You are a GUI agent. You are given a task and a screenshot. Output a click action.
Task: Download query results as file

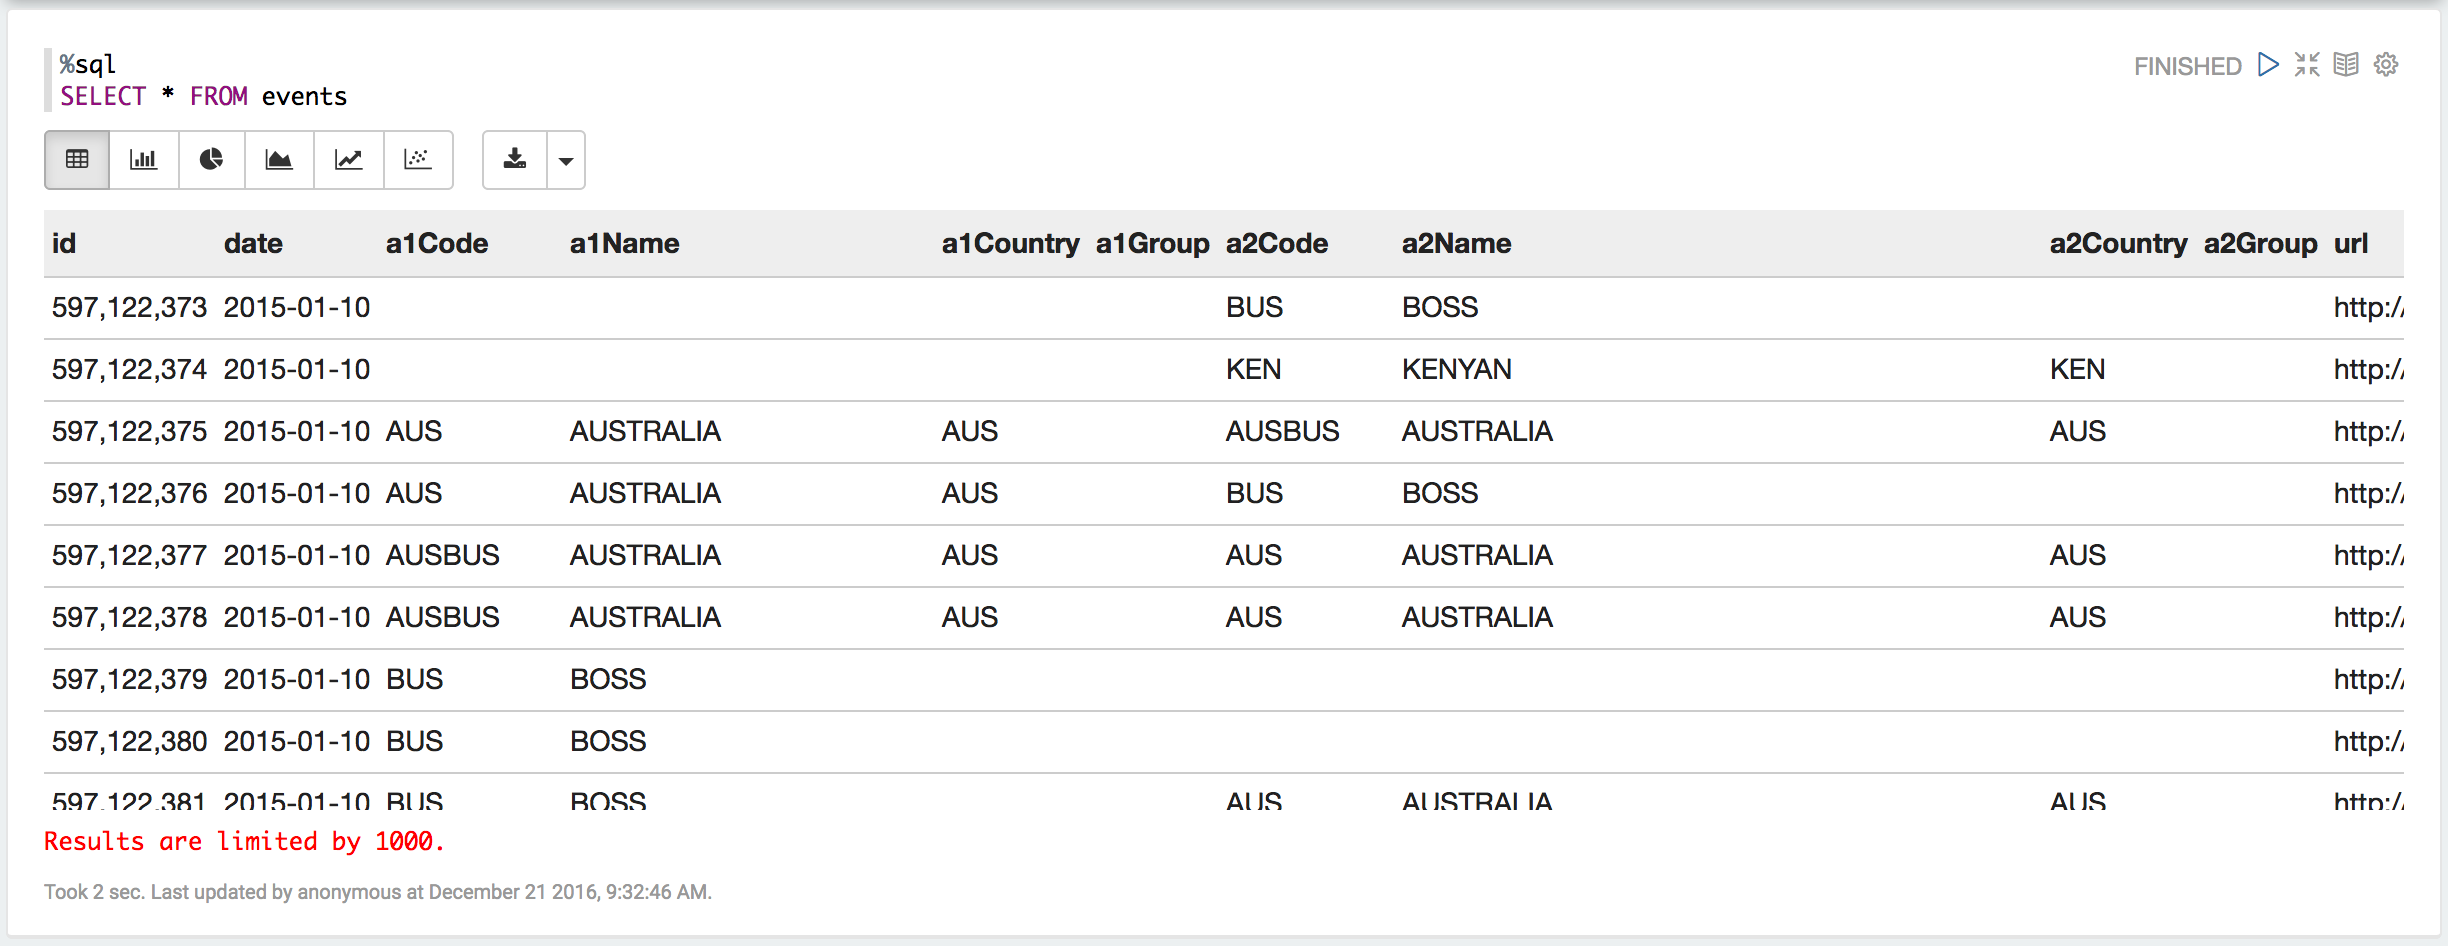pos(514,160)
